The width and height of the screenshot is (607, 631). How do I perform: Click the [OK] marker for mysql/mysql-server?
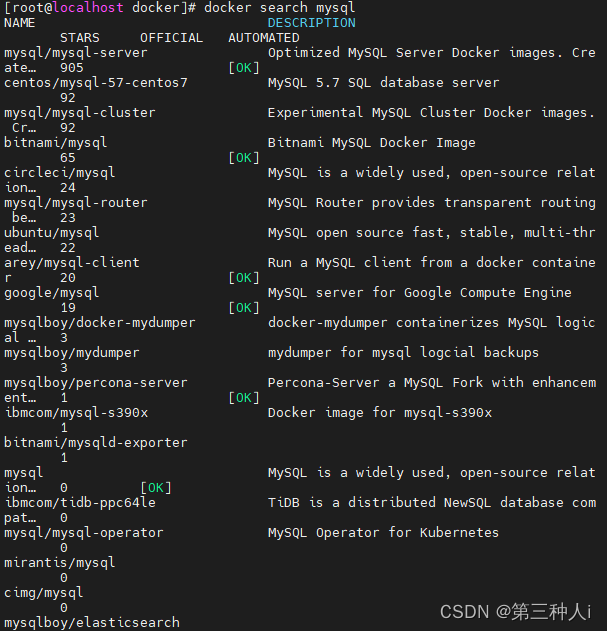click(x=244, y=68)
